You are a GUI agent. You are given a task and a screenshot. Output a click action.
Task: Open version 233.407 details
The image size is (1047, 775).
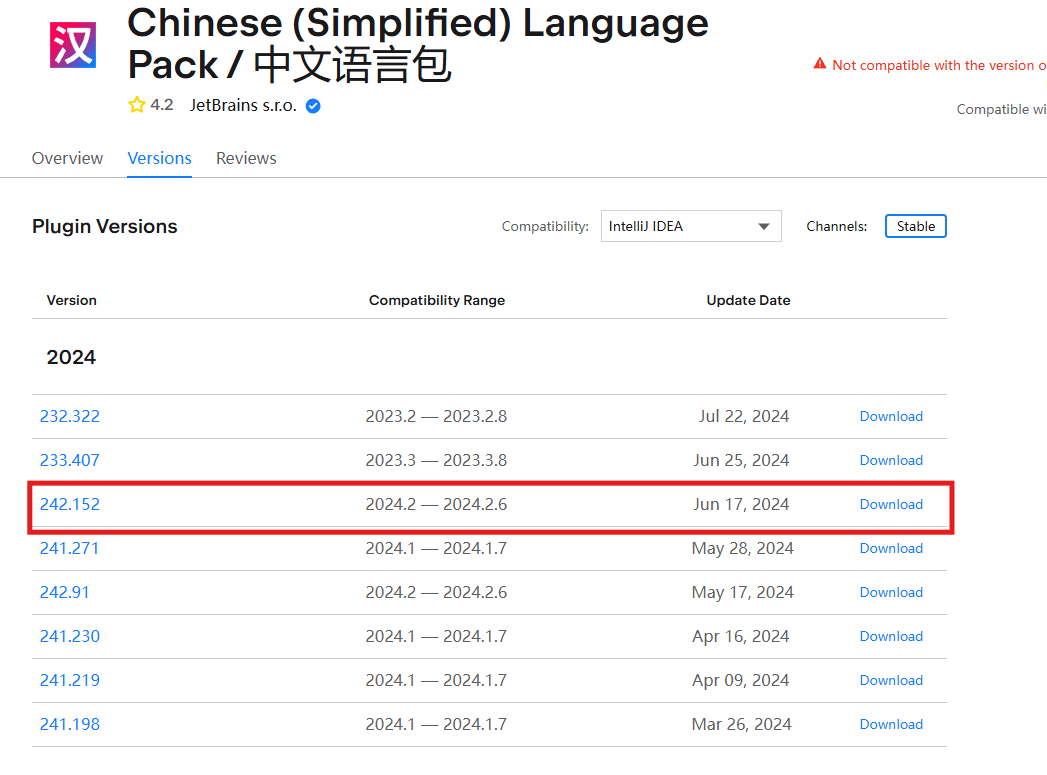tap(69, 461)
